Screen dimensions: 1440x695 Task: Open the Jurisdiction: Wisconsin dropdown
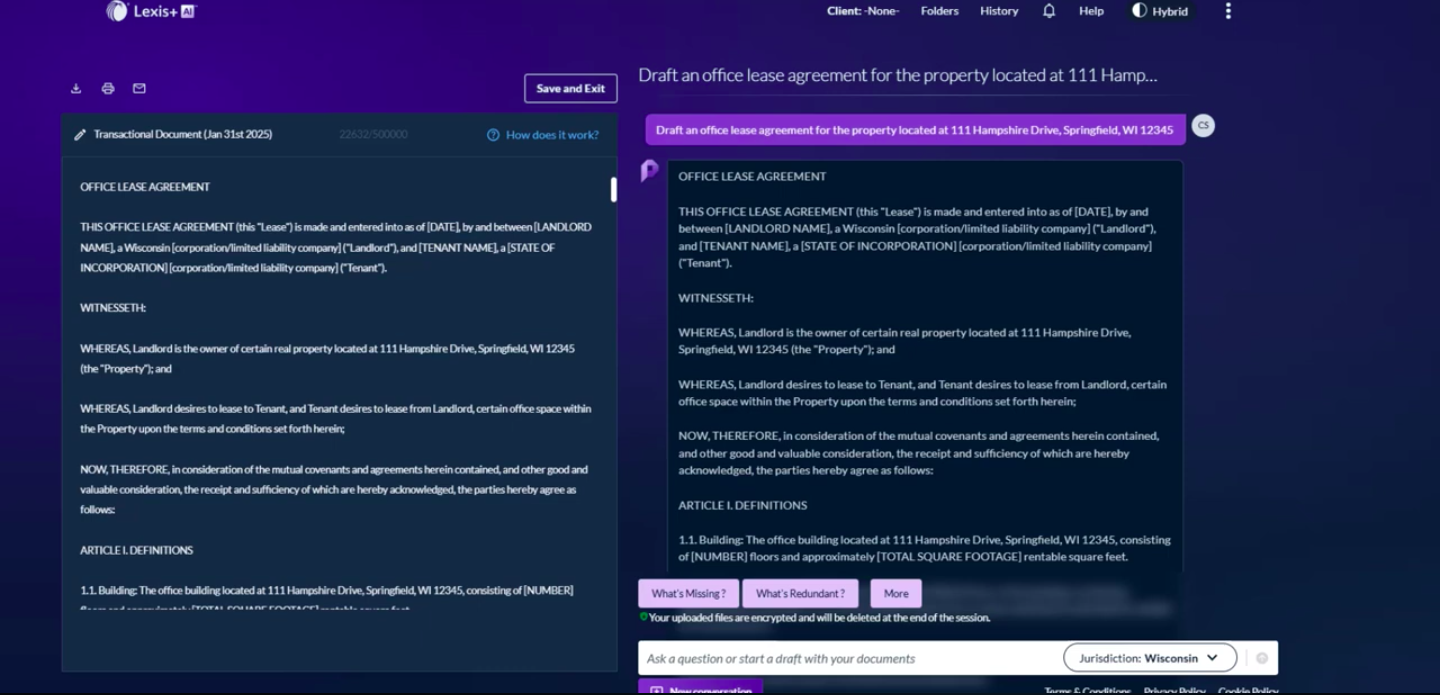point(1150,658)
